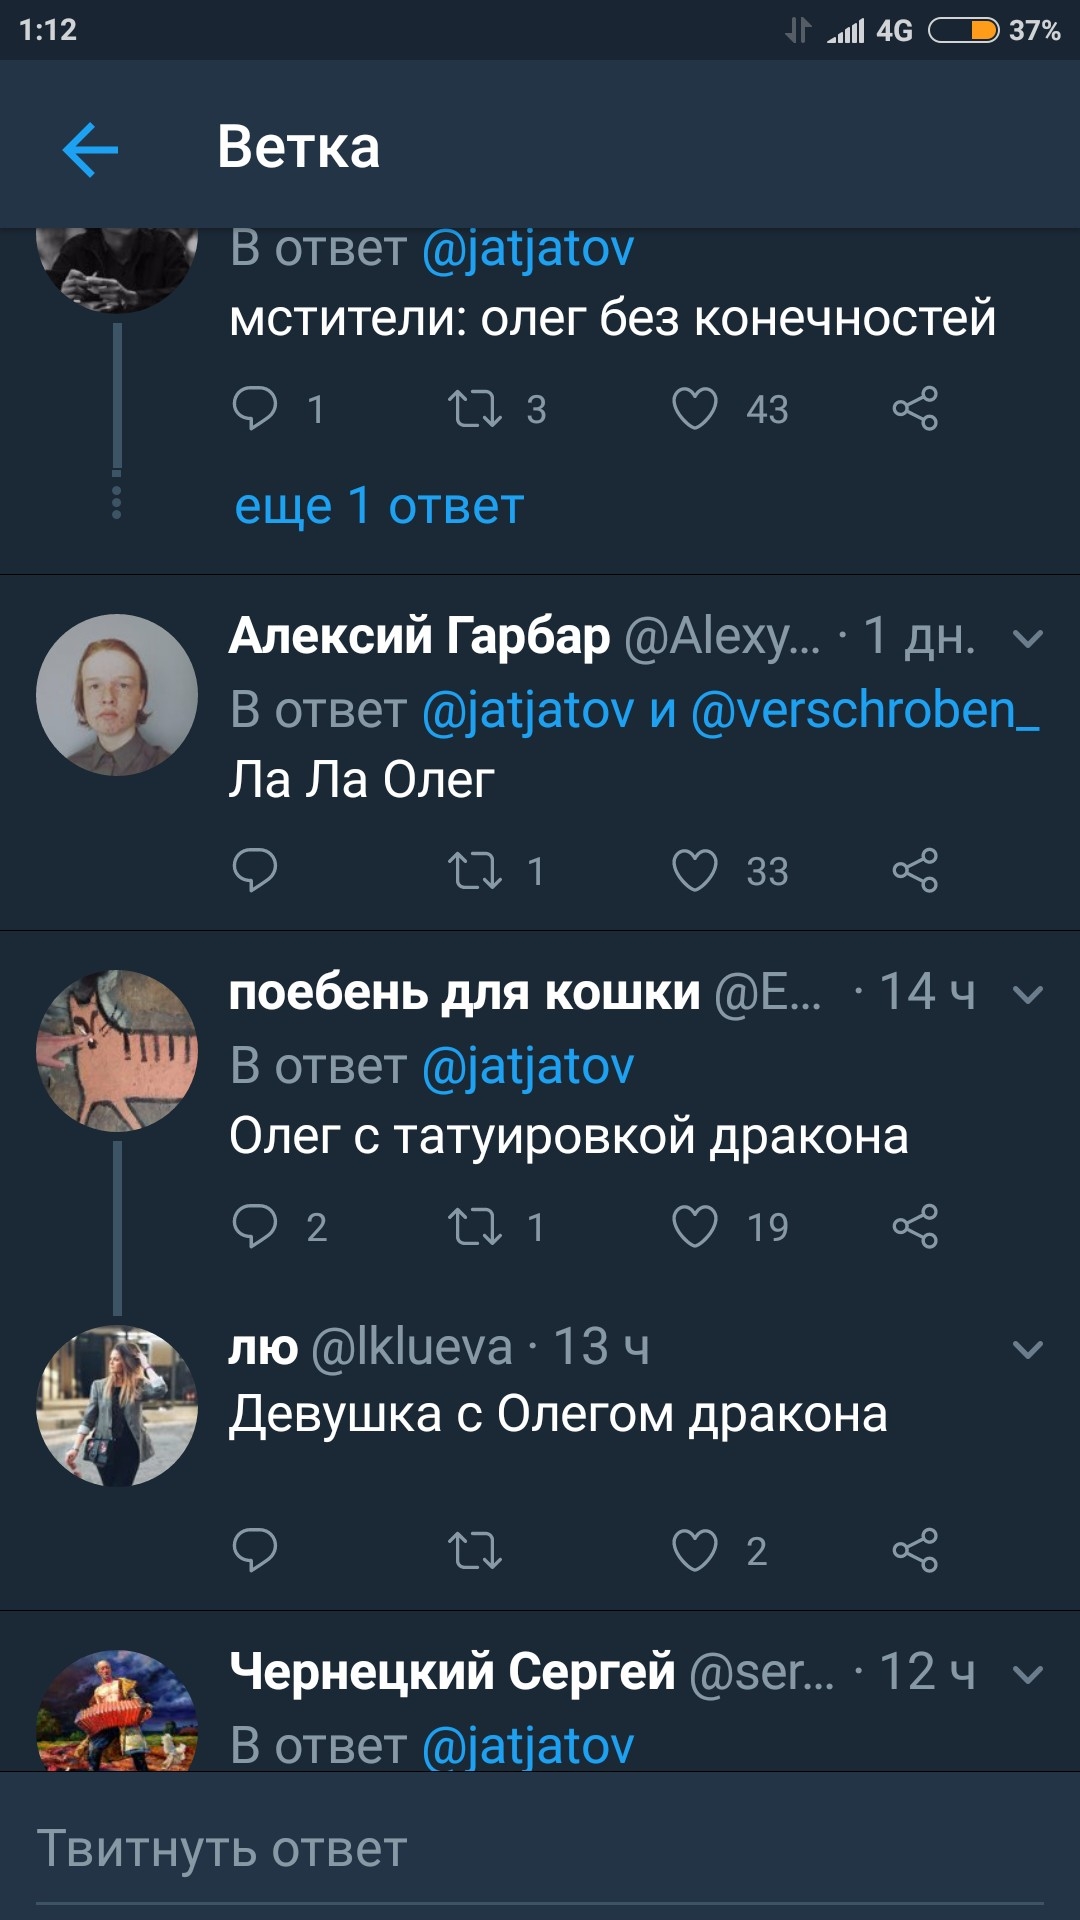The image size is (1080, 1920).
Task: Retweet "Олег с татуировкой дракона" tweet
Action: 474,1227
